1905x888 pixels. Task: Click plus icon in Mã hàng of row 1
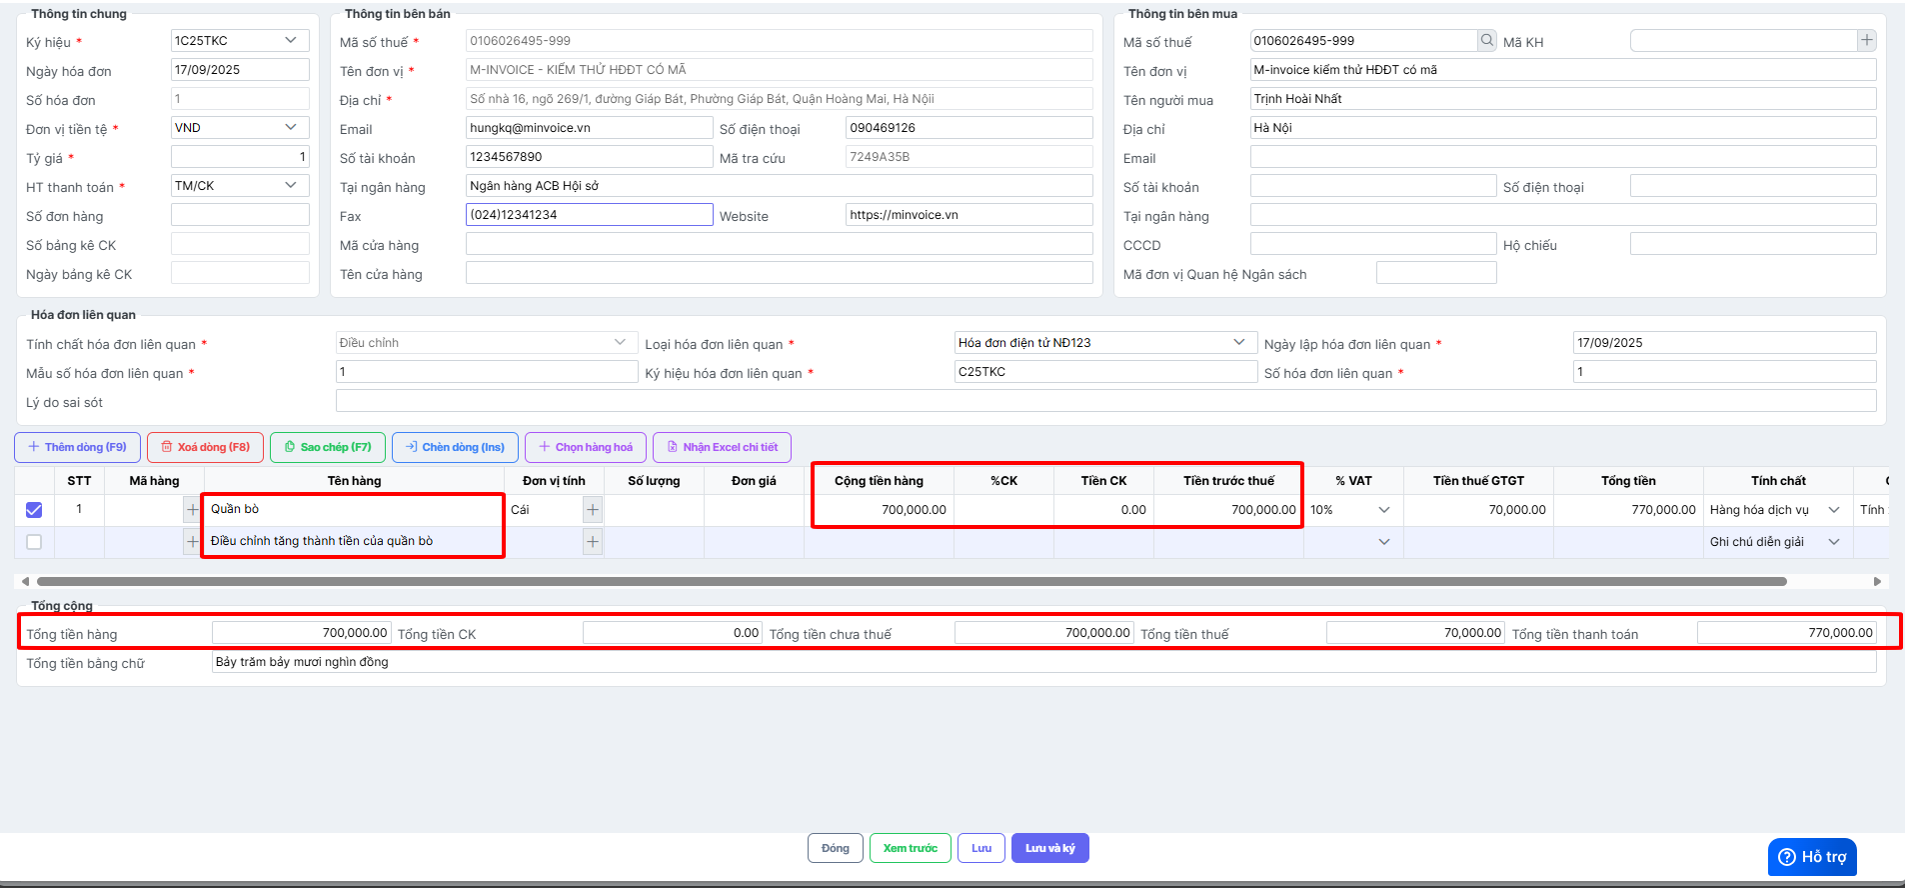tap(192, 510)
